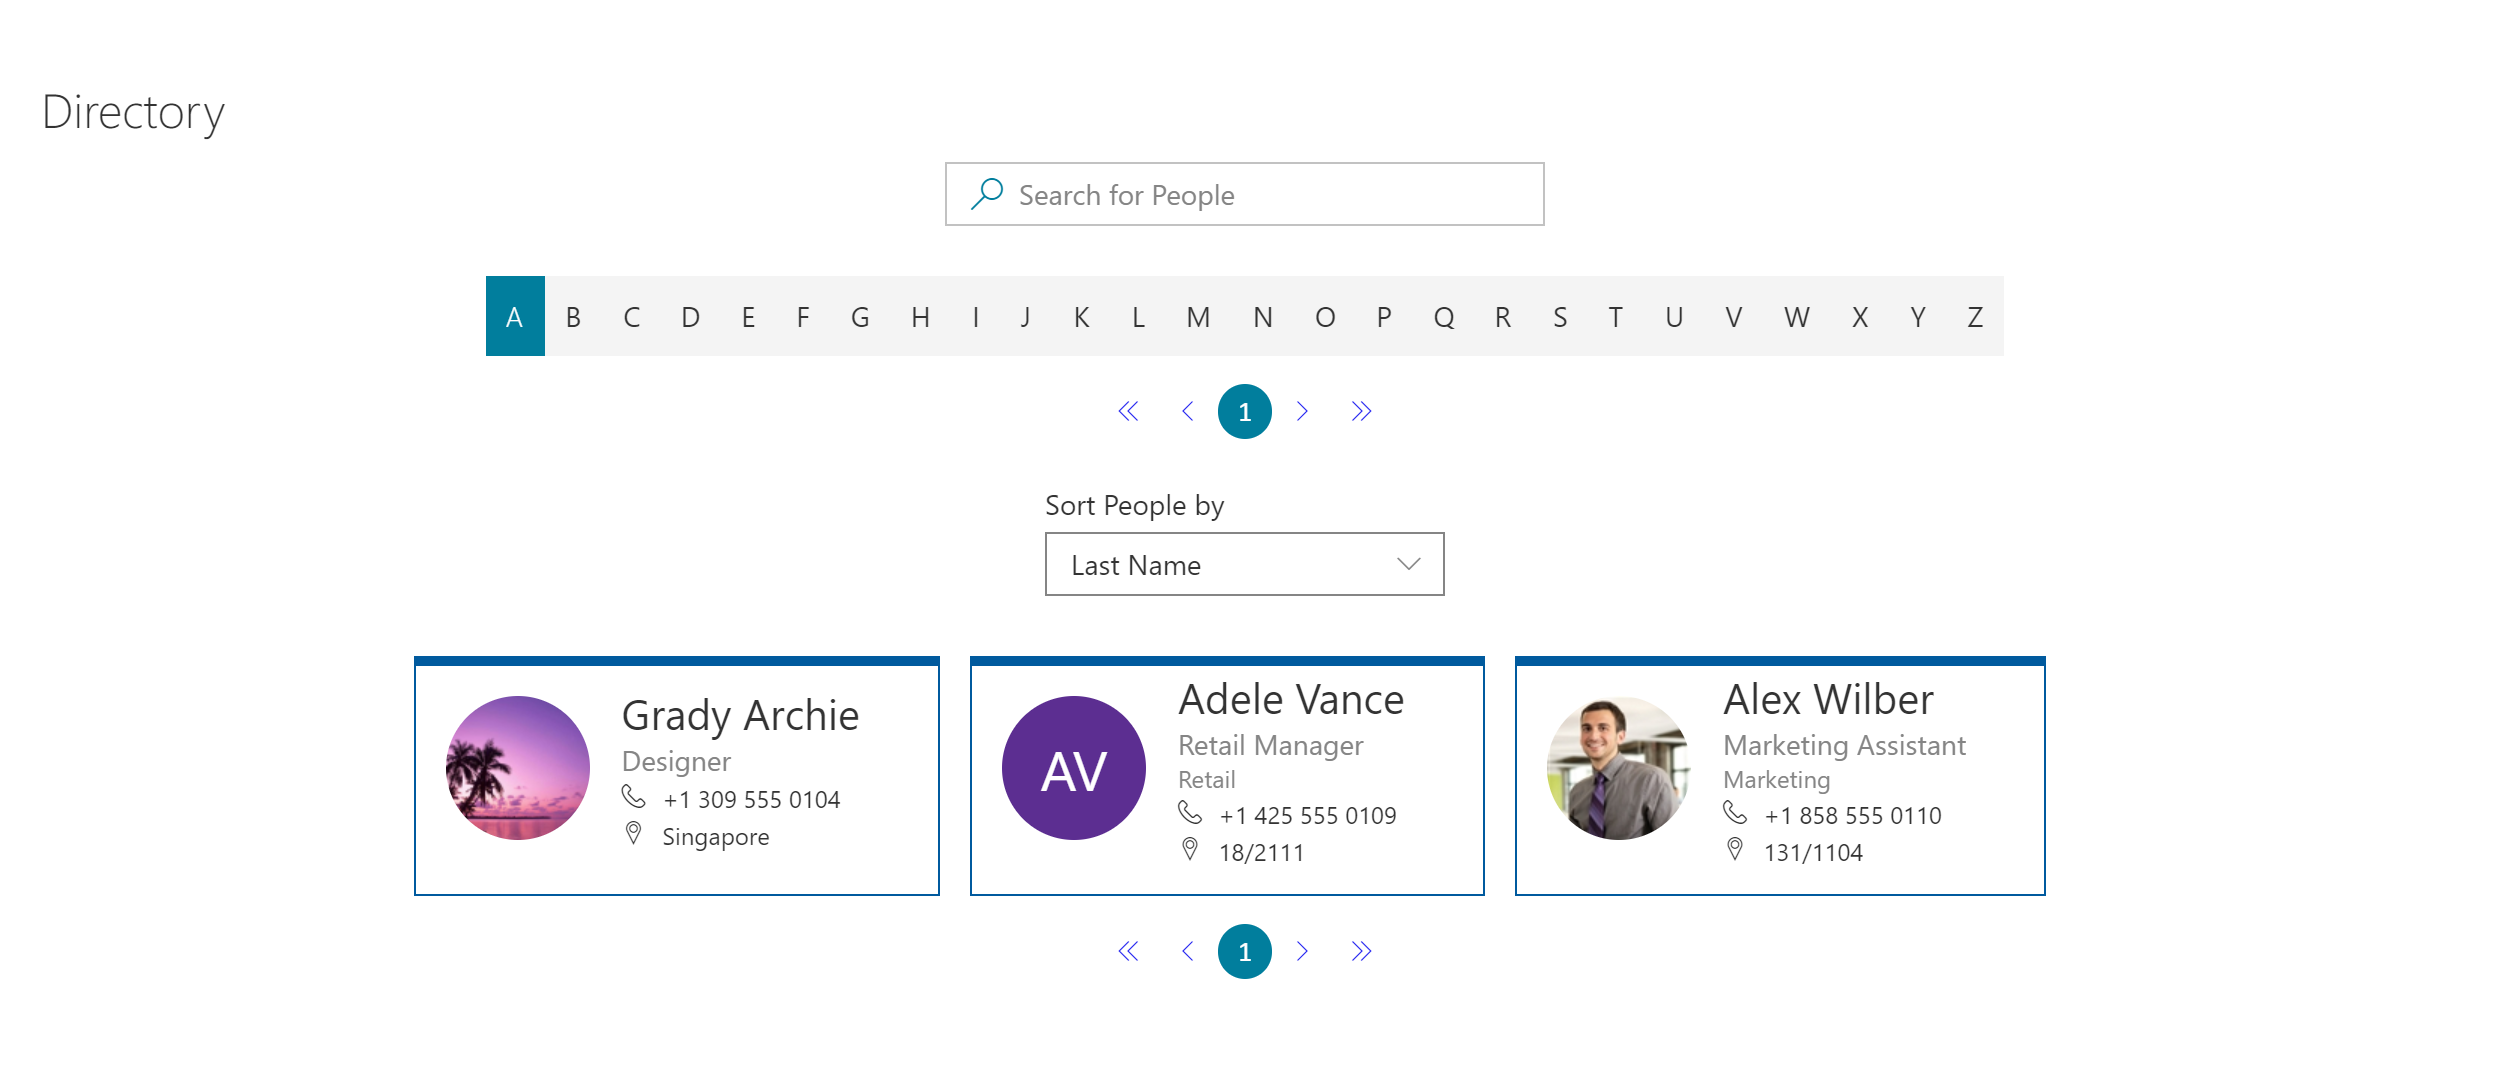The image size is (2496, 1075).
Task: Filter directory by letter T
Action: click(x=1615, y=316)
